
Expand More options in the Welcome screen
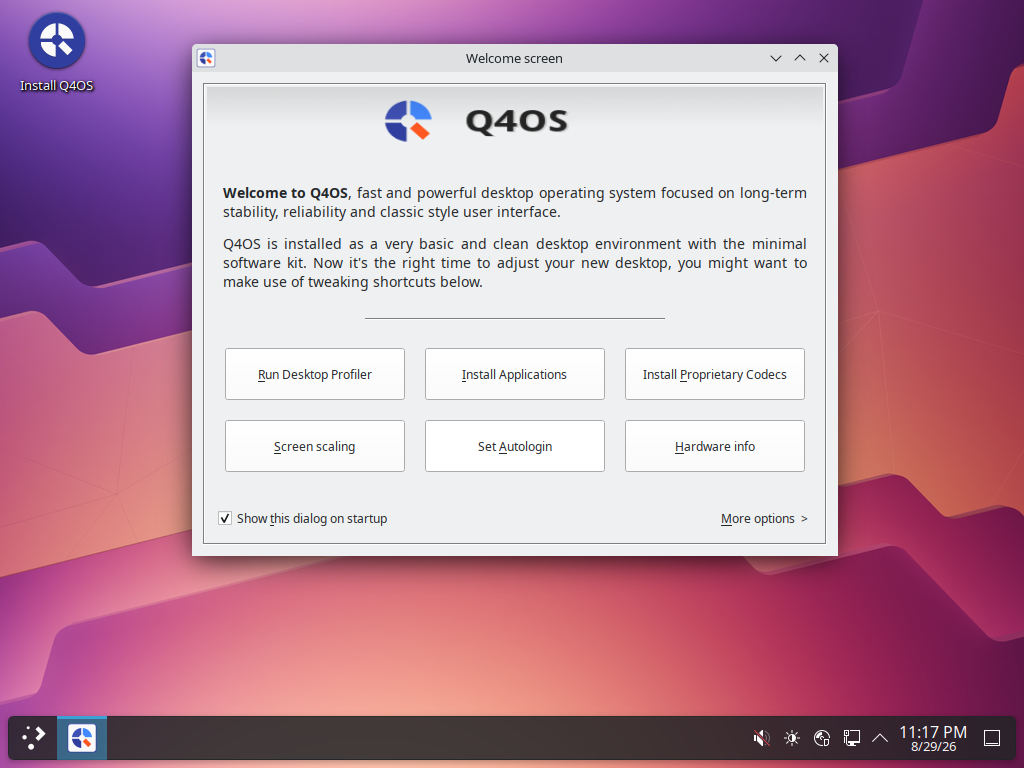point(764,519)
